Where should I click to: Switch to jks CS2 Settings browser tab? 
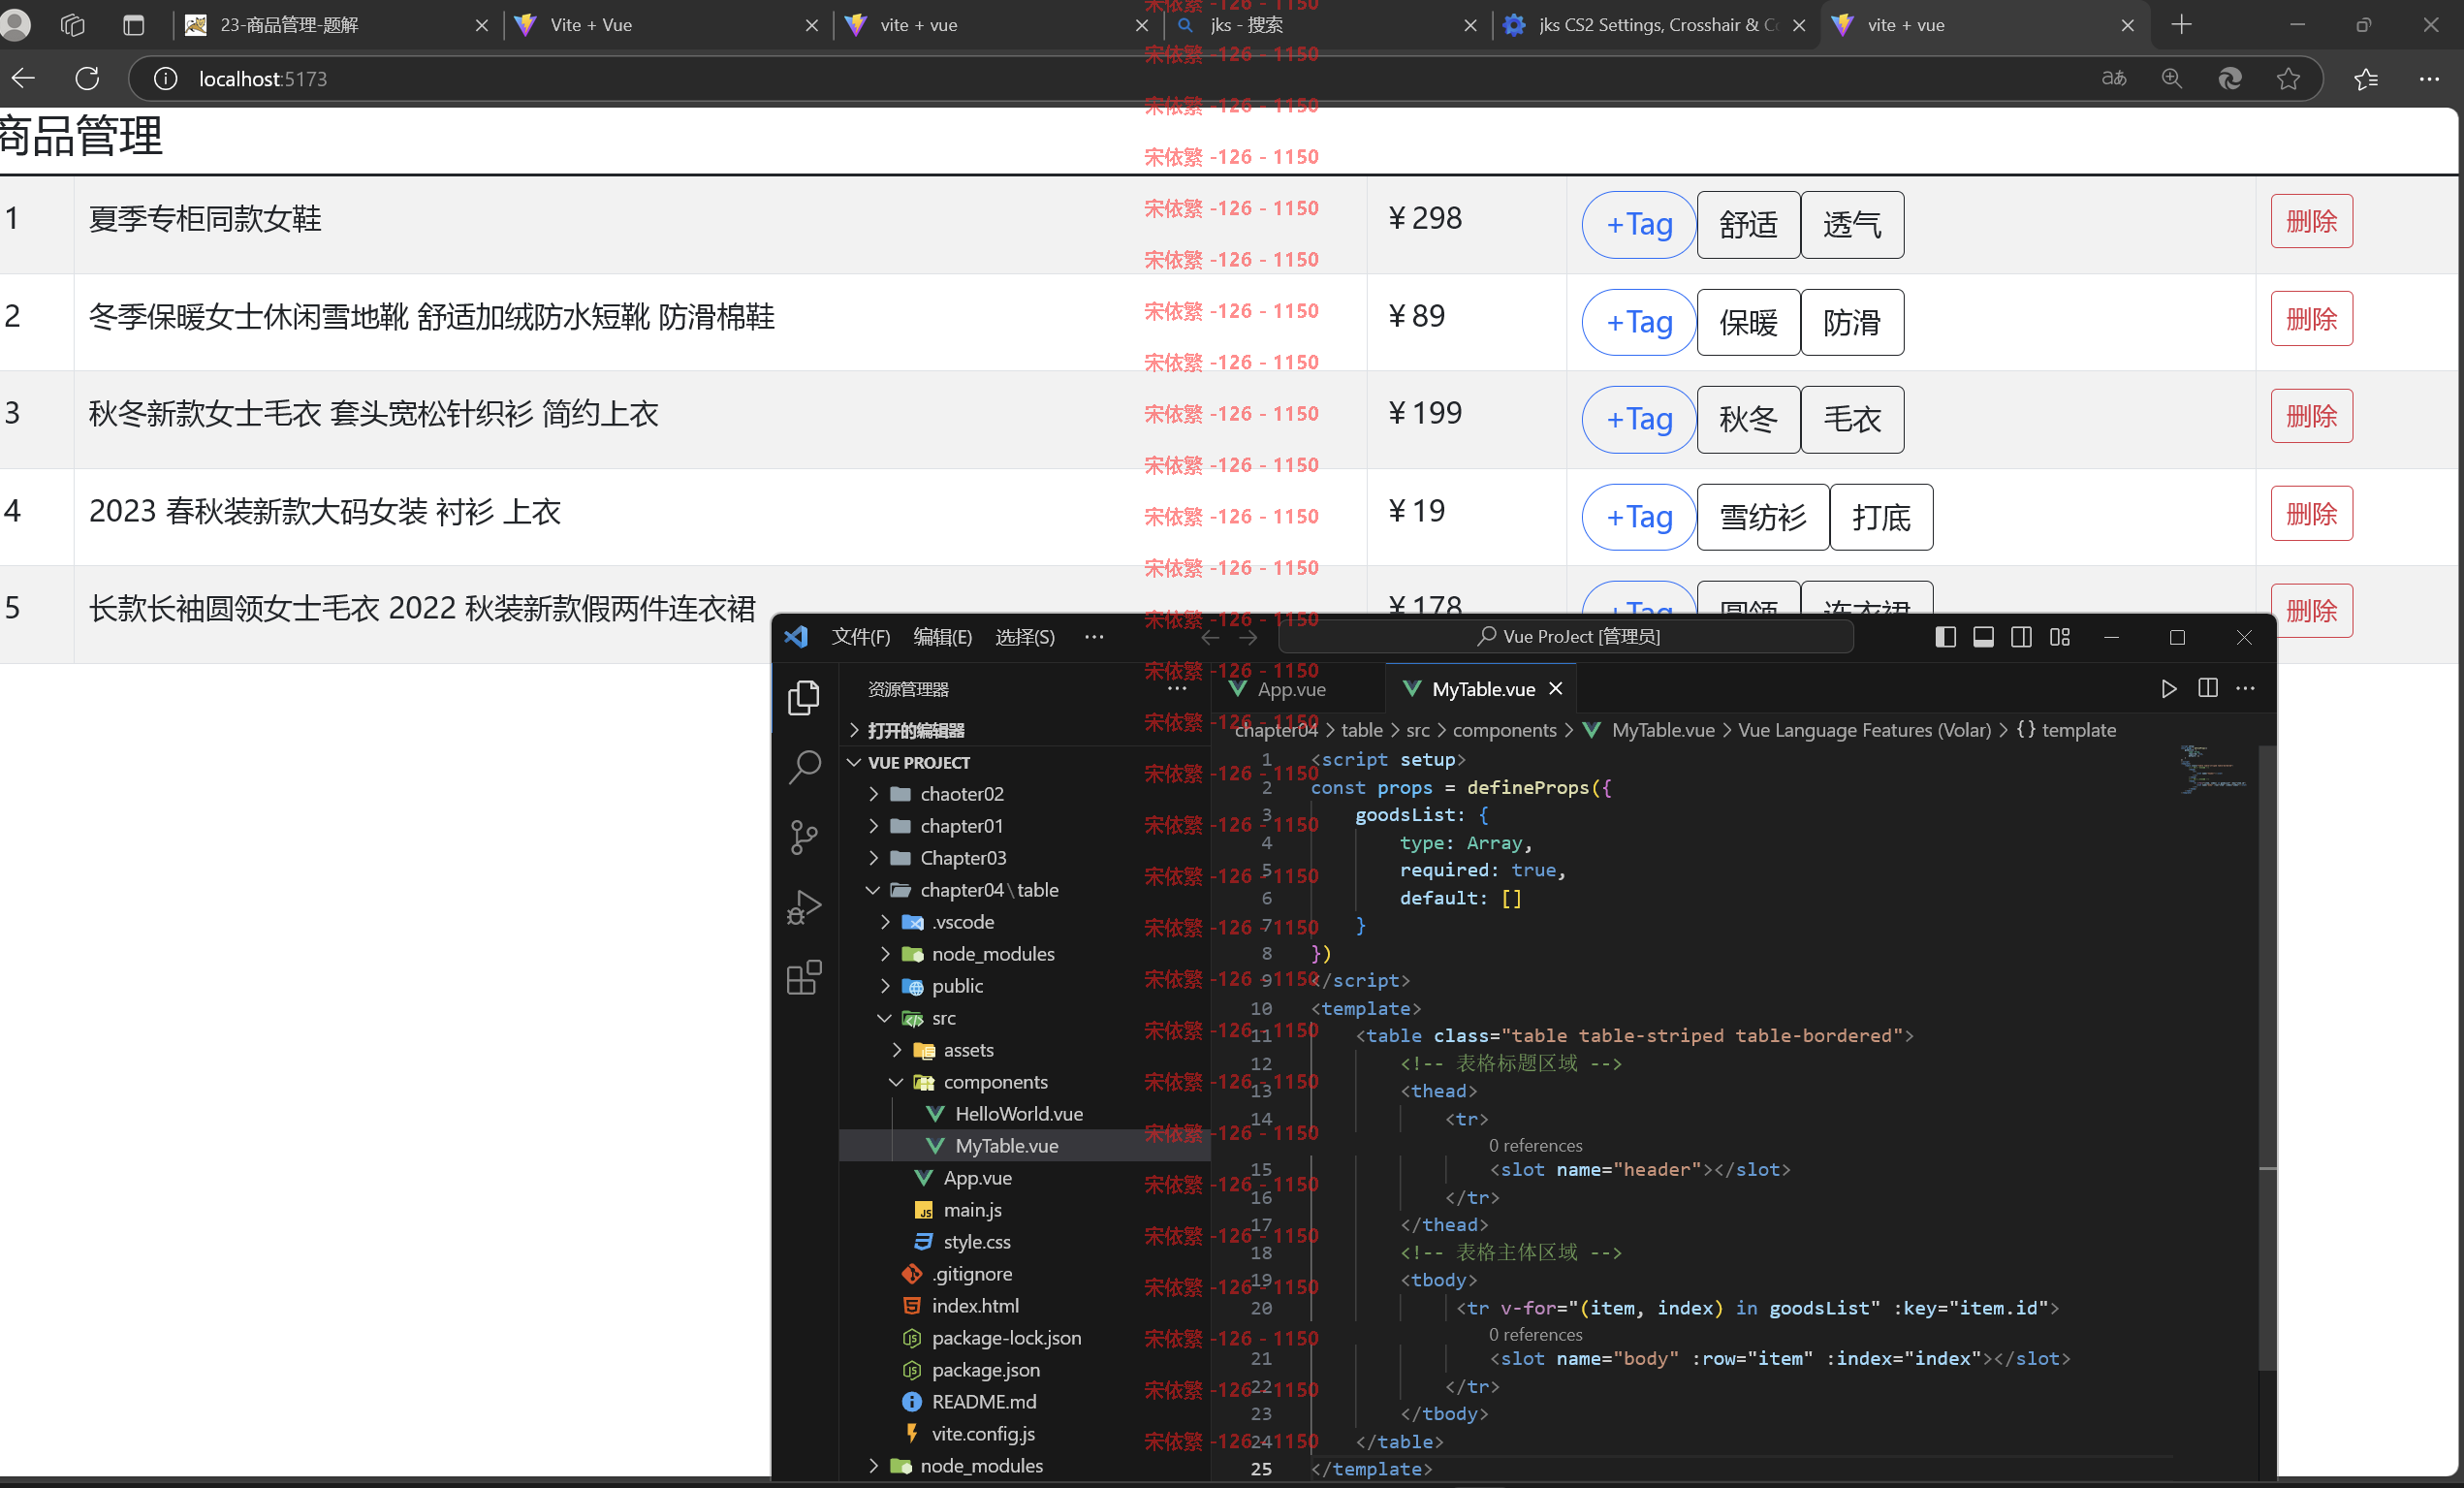pyautogui.click(x=1656, y=25)
